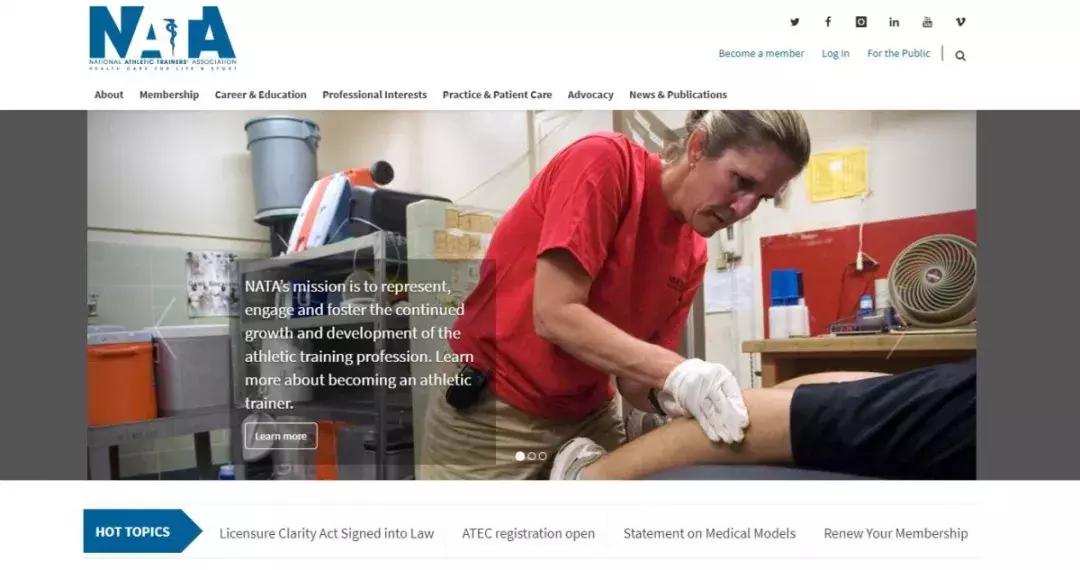Expand the Career & Education menu

click(x=260, y=95)
